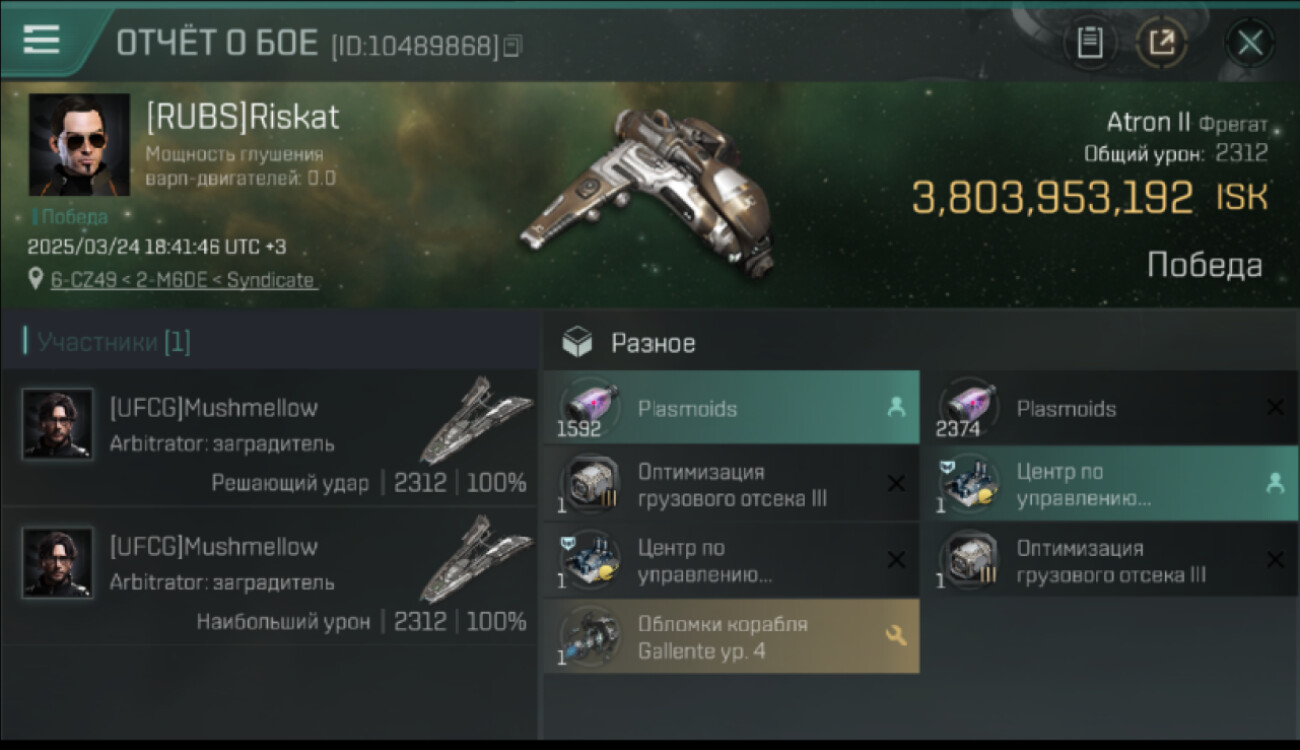Close the battle report window
The image size is (1300, 750).
click(1250, 43)
